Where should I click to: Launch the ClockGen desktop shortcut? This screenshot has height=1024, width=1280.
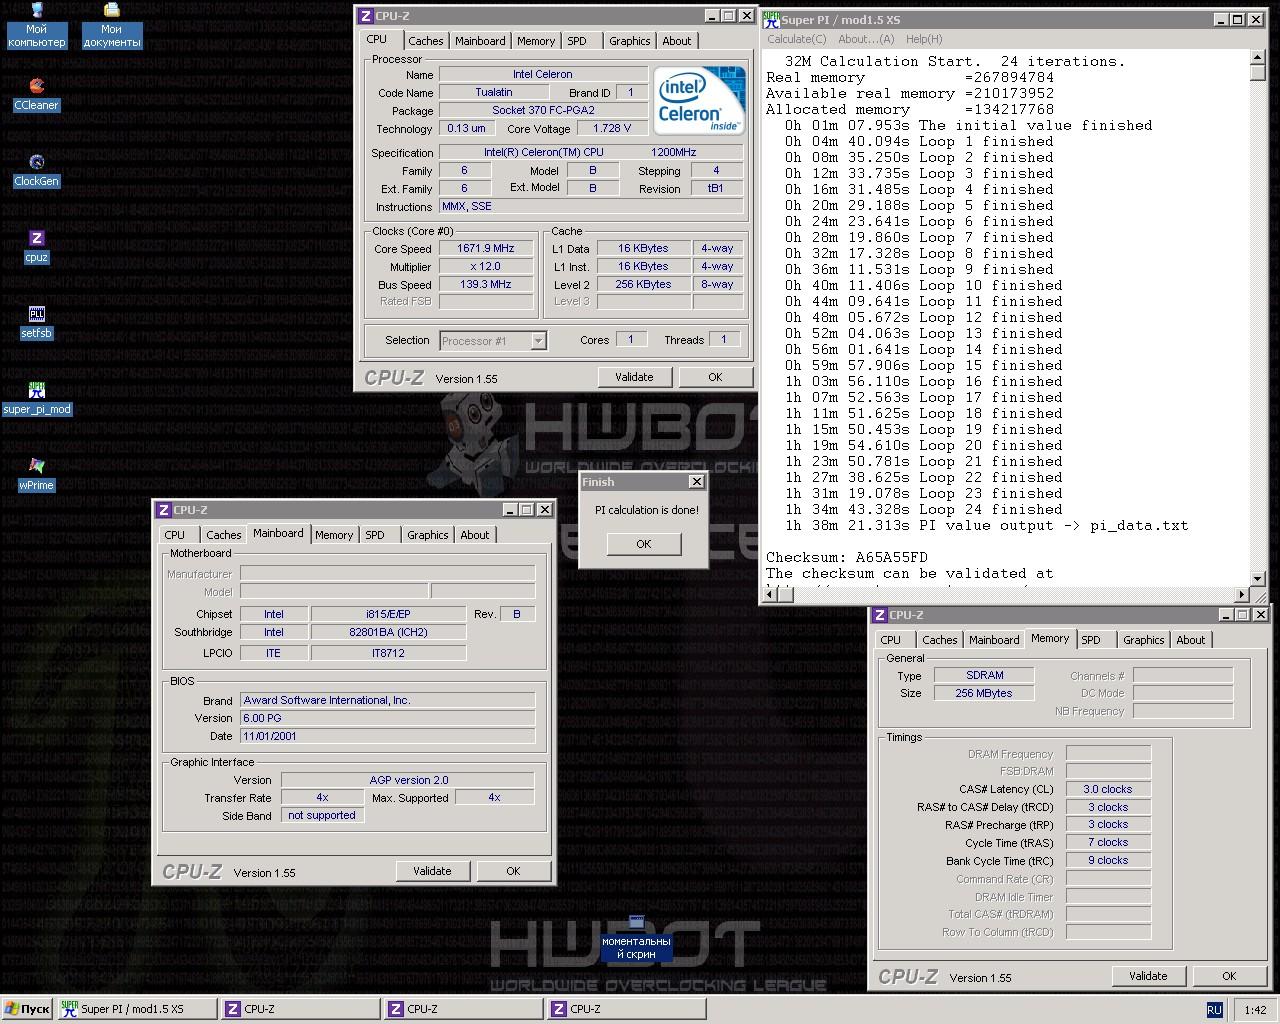(37, 170)
